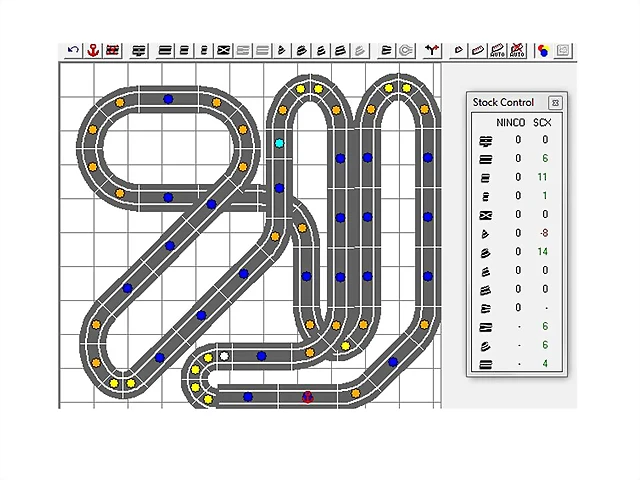
Task: Click the SCX column header in Stock Control
Action: pos(542,122)
